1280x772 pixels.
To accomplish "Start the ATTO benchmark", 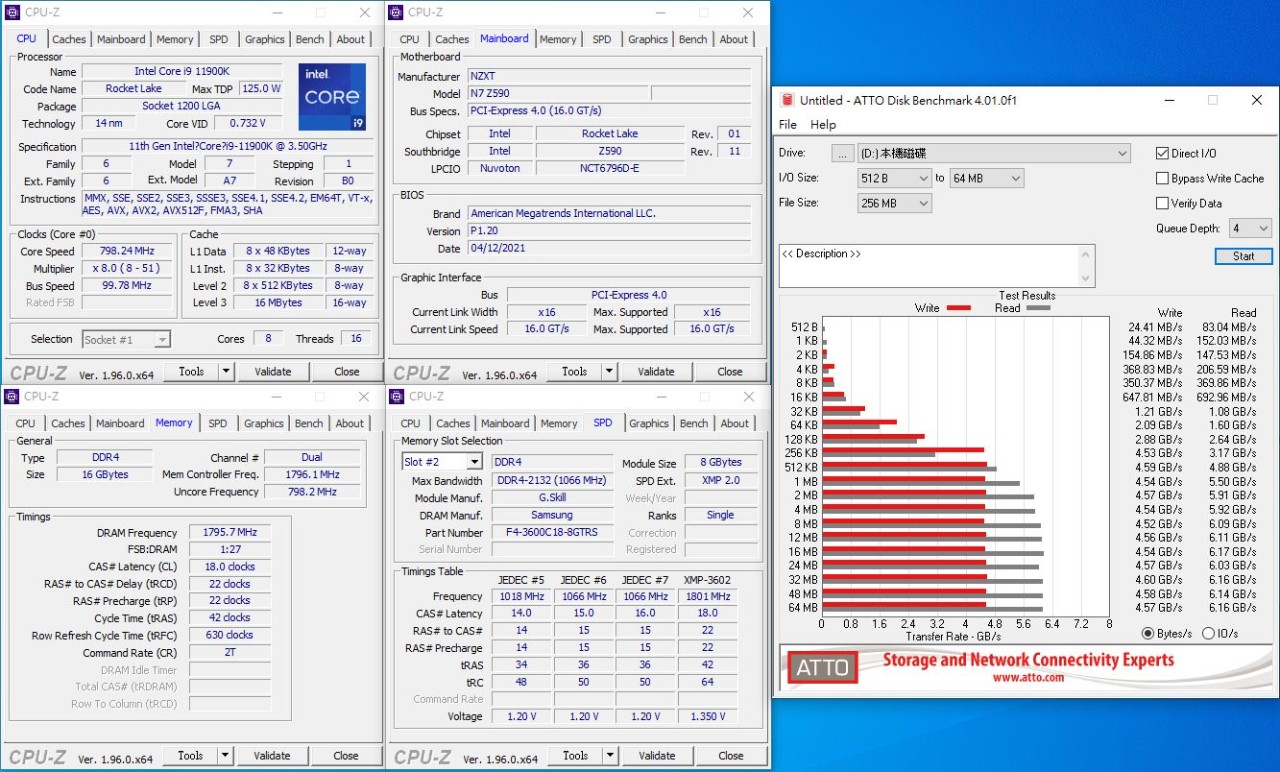I will pyautogui.click(x=1243, y=256).
